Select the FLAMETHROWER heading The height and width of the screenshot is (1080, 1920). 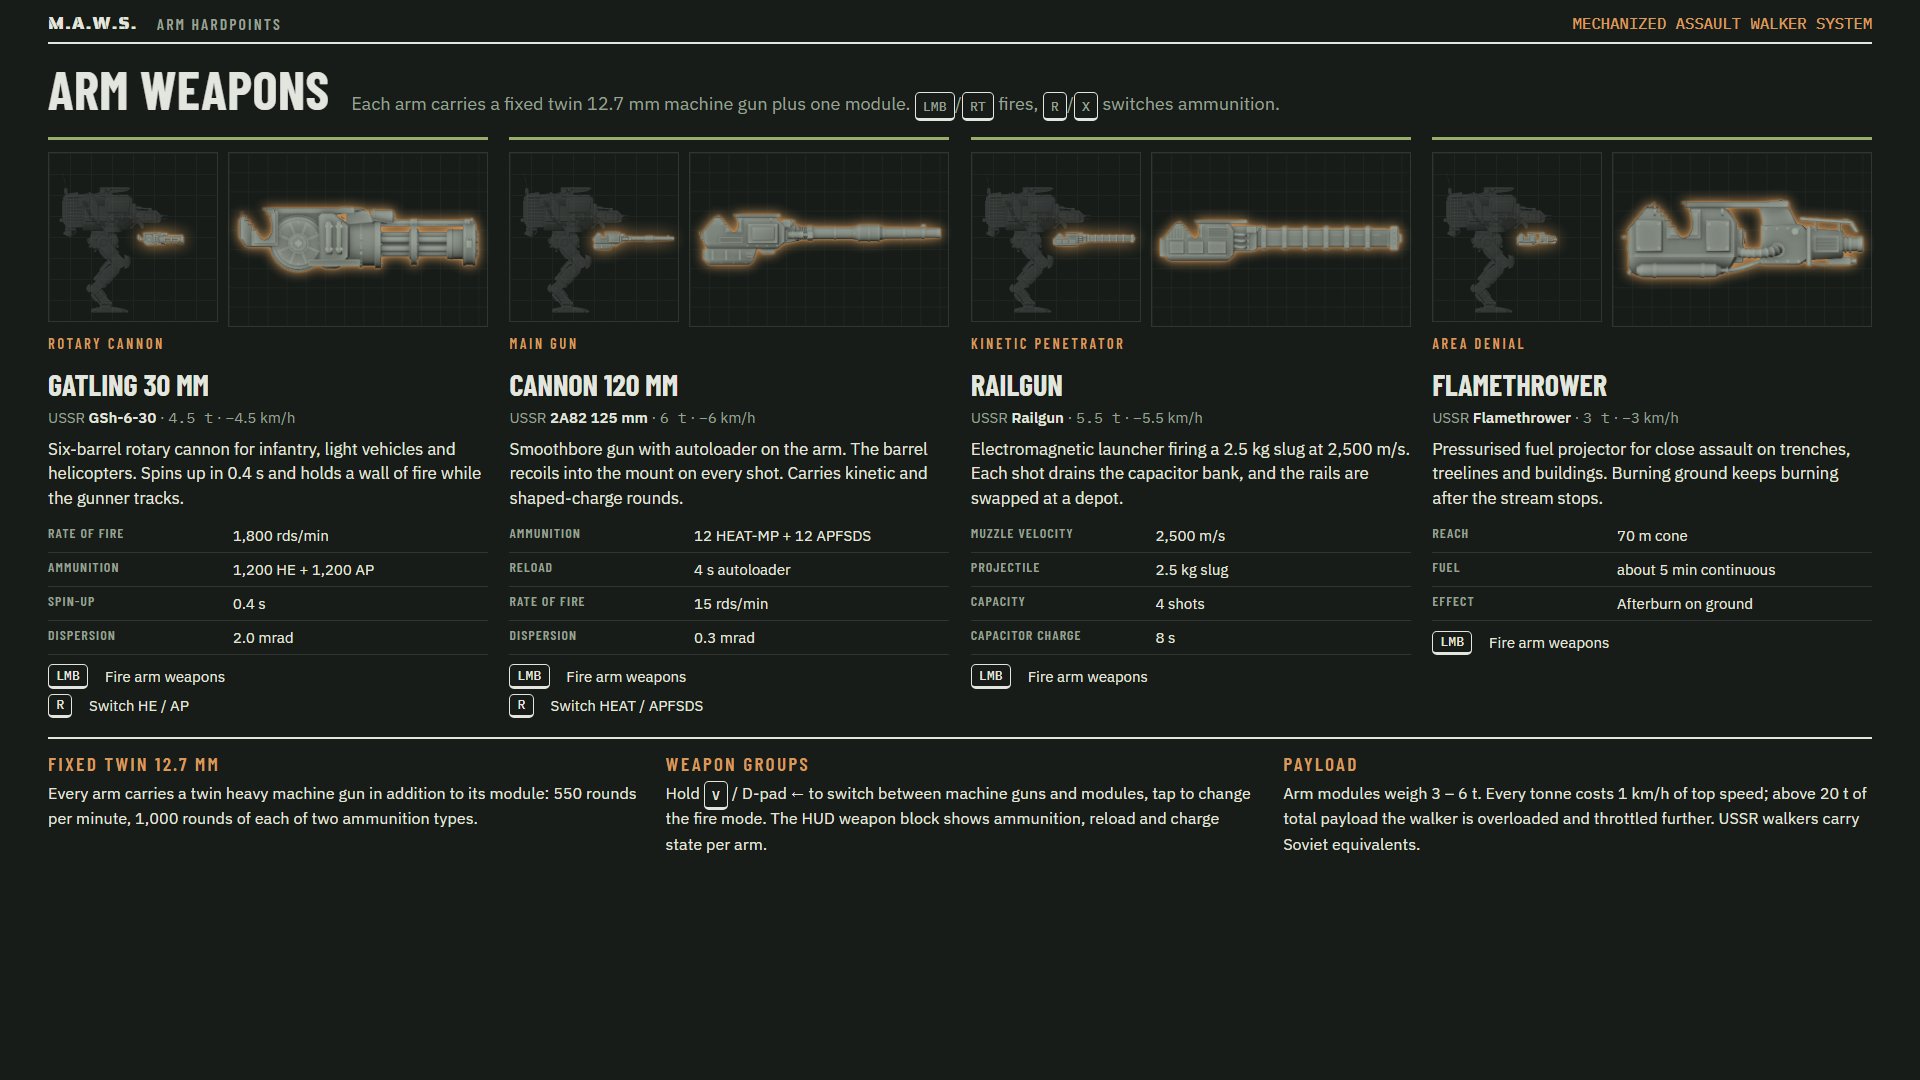[x=1520, y=386]
